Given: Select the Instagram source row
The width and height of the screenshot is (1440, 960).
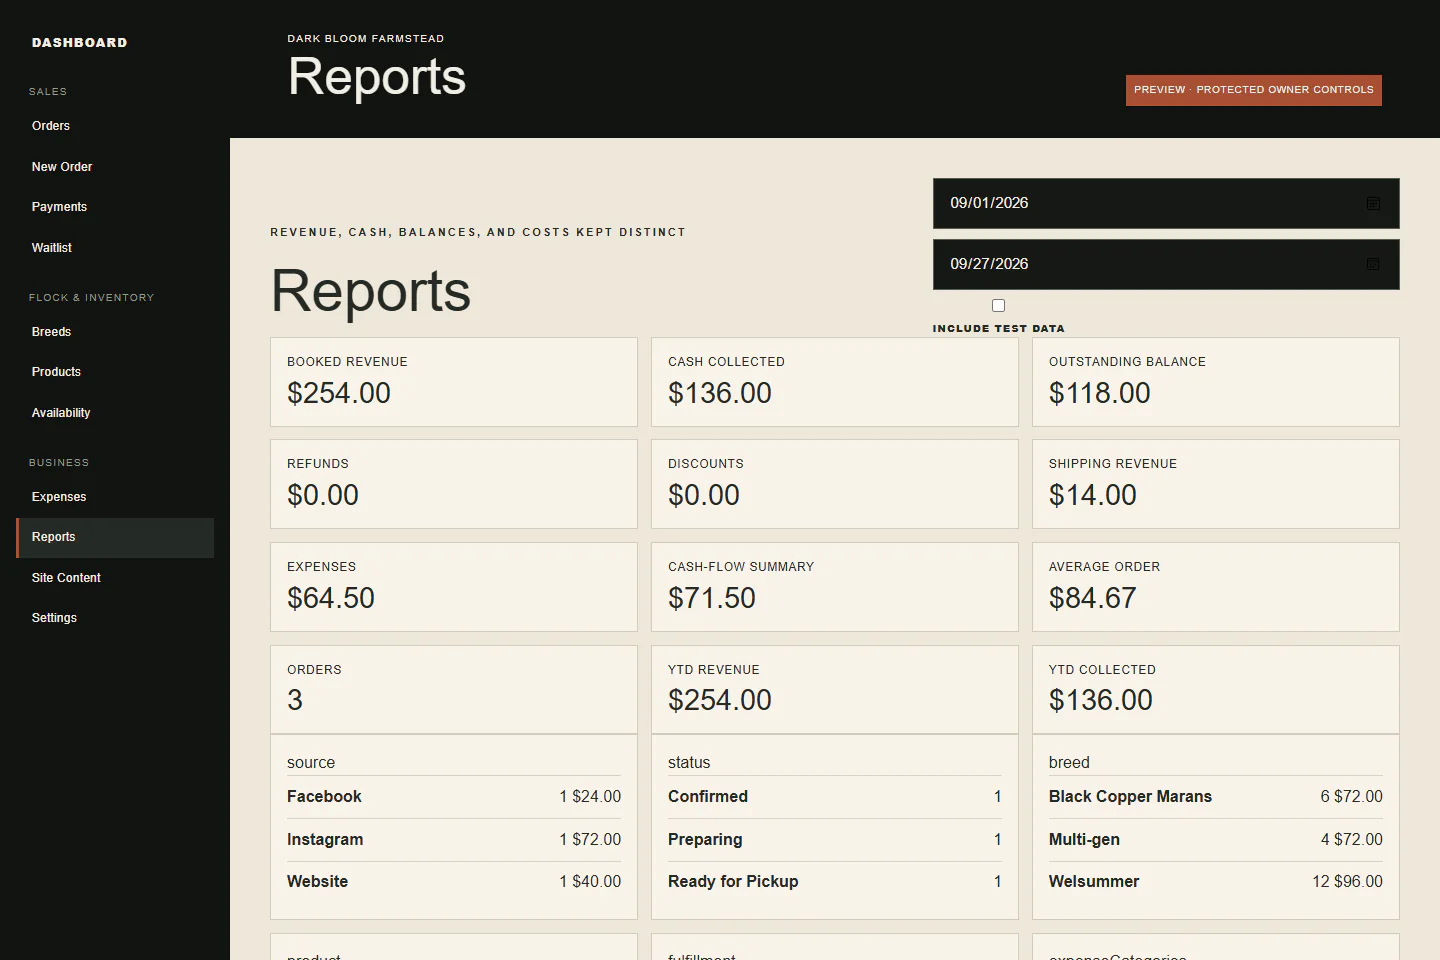Looking at the screenshot, I should 454,840.
